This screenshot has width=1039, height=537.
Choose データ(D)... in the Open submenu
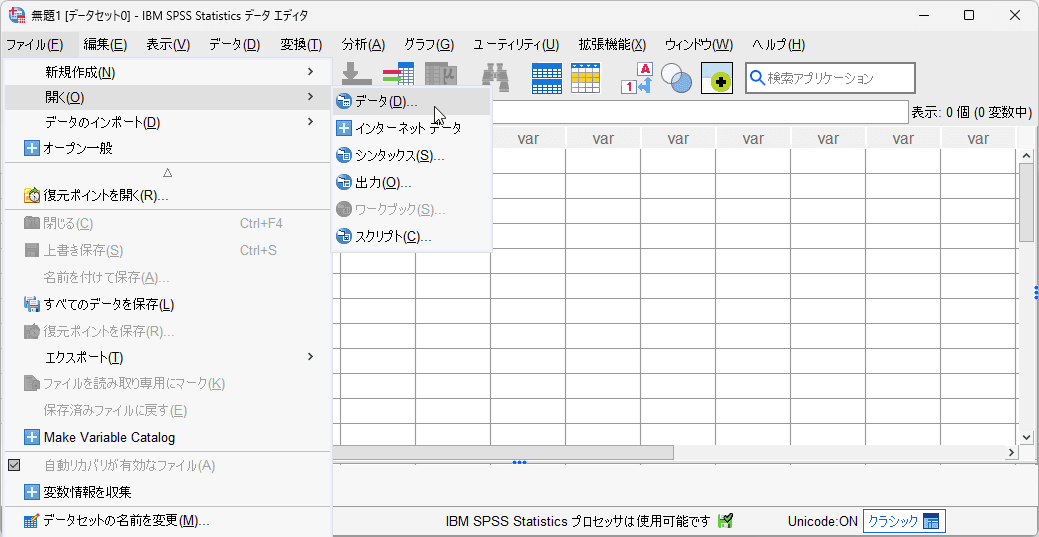[411, 101]
